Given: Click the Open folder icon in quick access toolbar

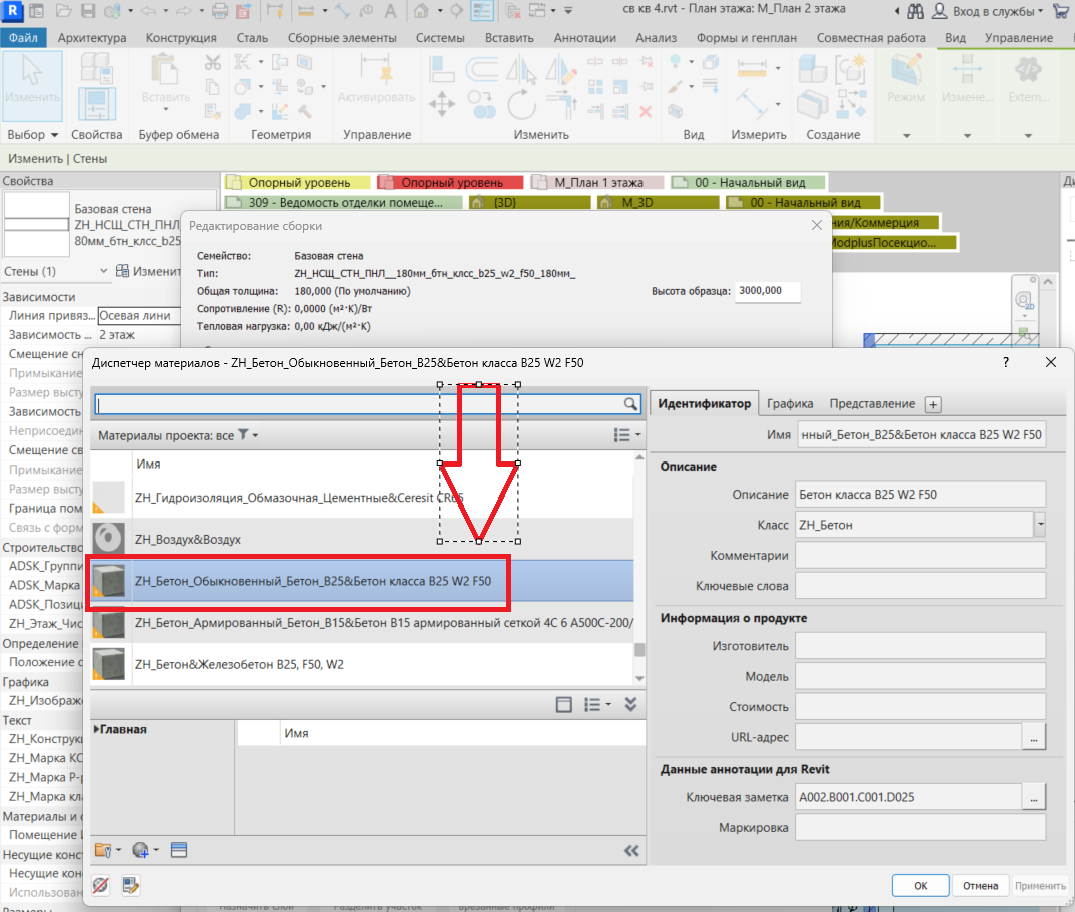Looking at the screenshot, I should coord(63,11).
